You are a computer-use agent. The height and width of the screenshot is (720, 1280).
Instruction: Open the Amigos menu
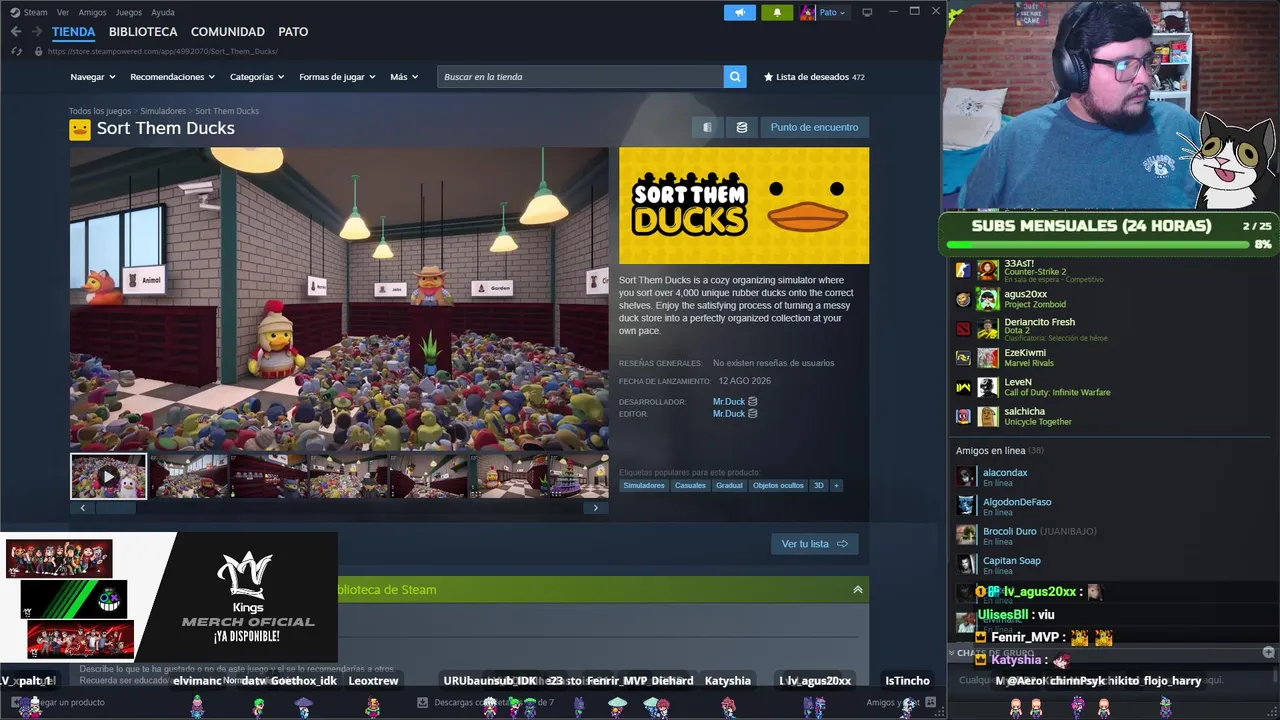pyautogui.click(x=92, y=13)
